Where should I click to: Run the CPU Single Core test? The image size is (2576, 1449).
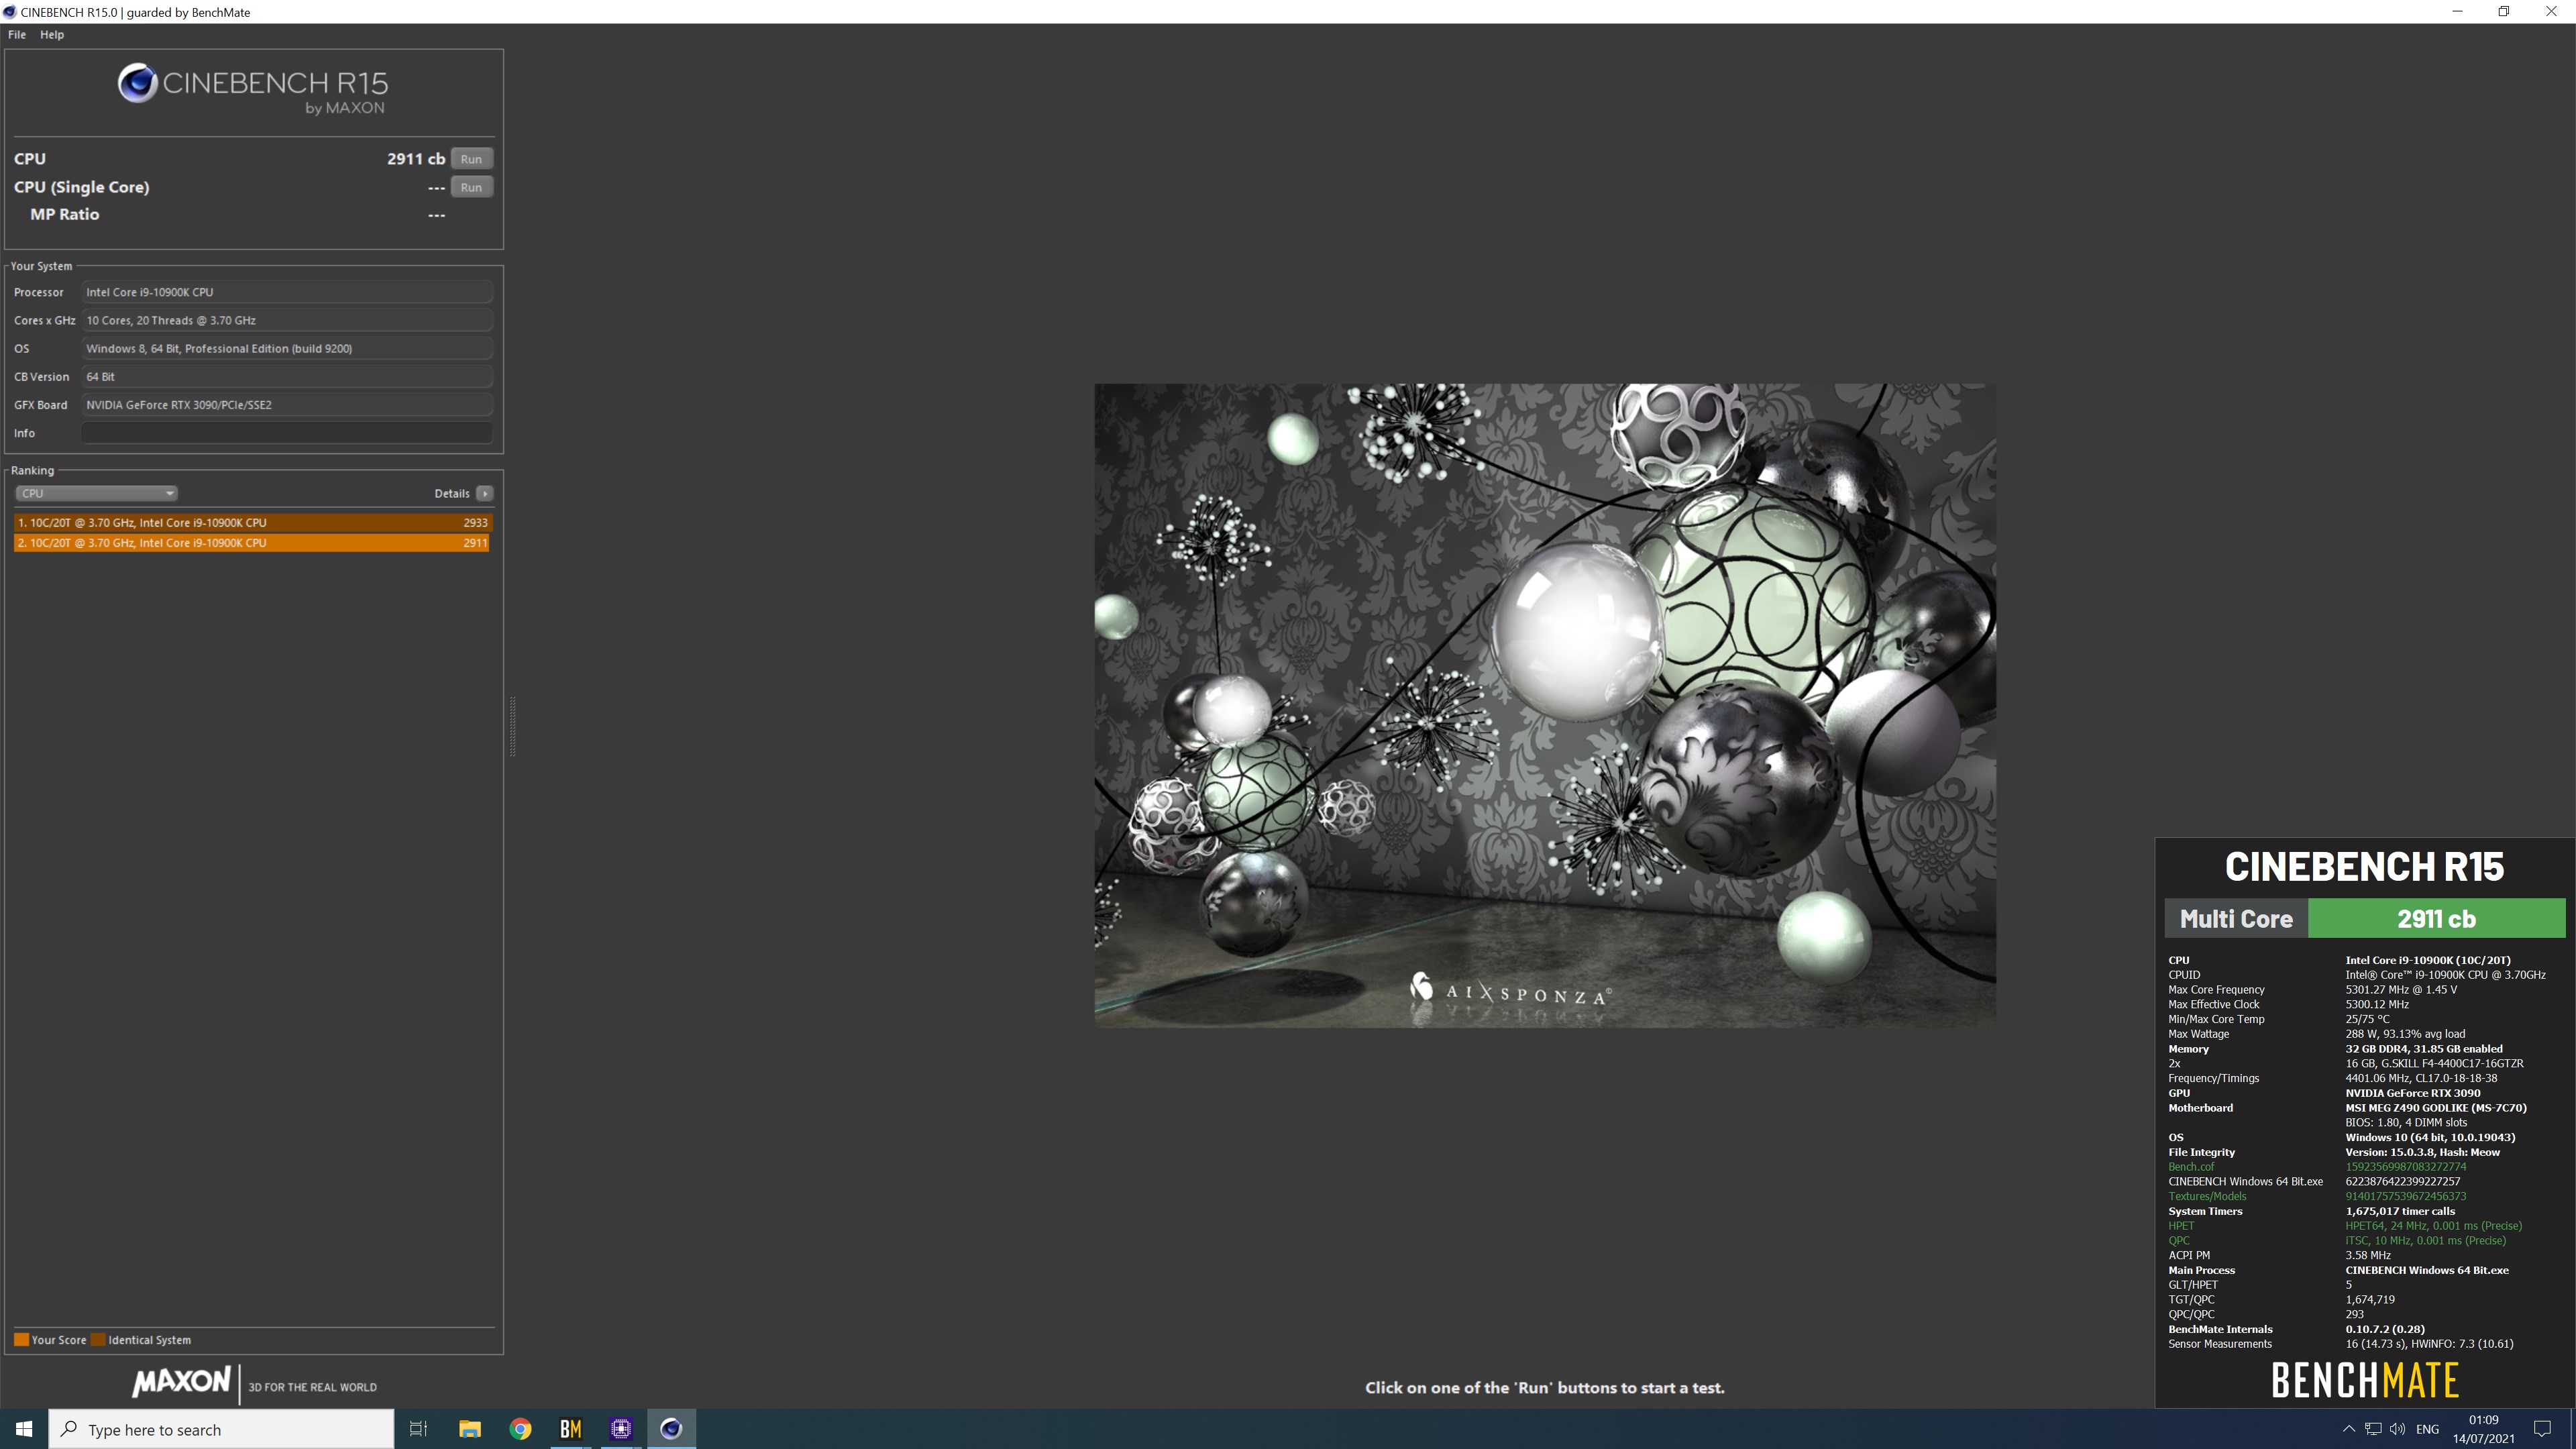coord(471,187)
